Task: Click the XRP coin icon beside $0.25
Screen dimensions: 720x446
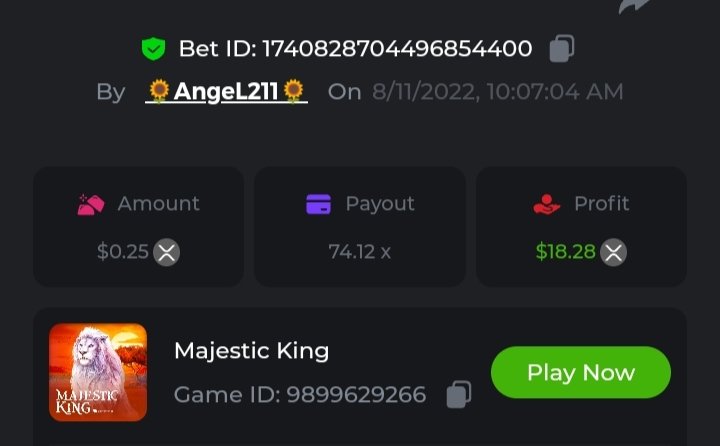Action: point(166,252)
